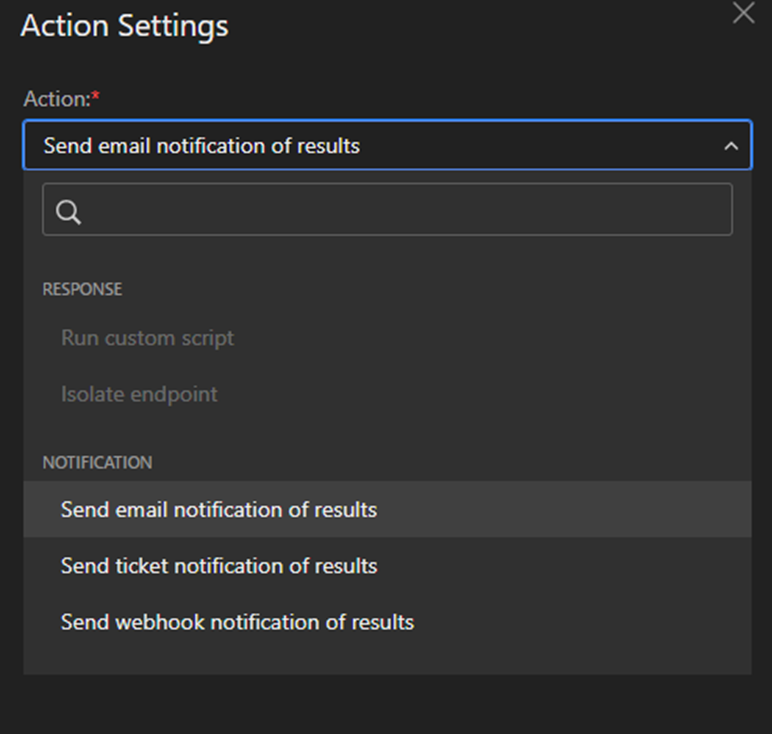Select the disabled Run custom script option
This screenshot has height=734, width=772.
click(x=147, y=338)
